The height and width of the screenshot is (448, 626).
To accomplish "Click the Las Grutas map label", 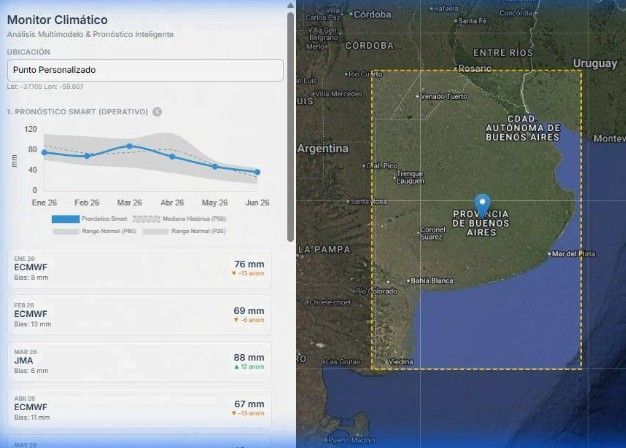I will click(343, 362).
